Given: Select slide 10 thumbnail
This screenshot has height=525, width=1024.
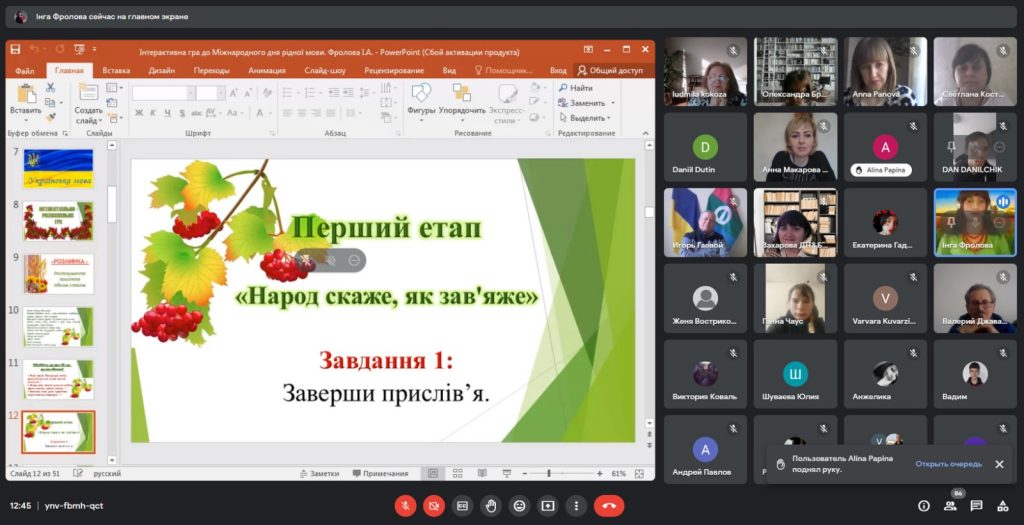Looking at the screenshot, I should 58,326.
